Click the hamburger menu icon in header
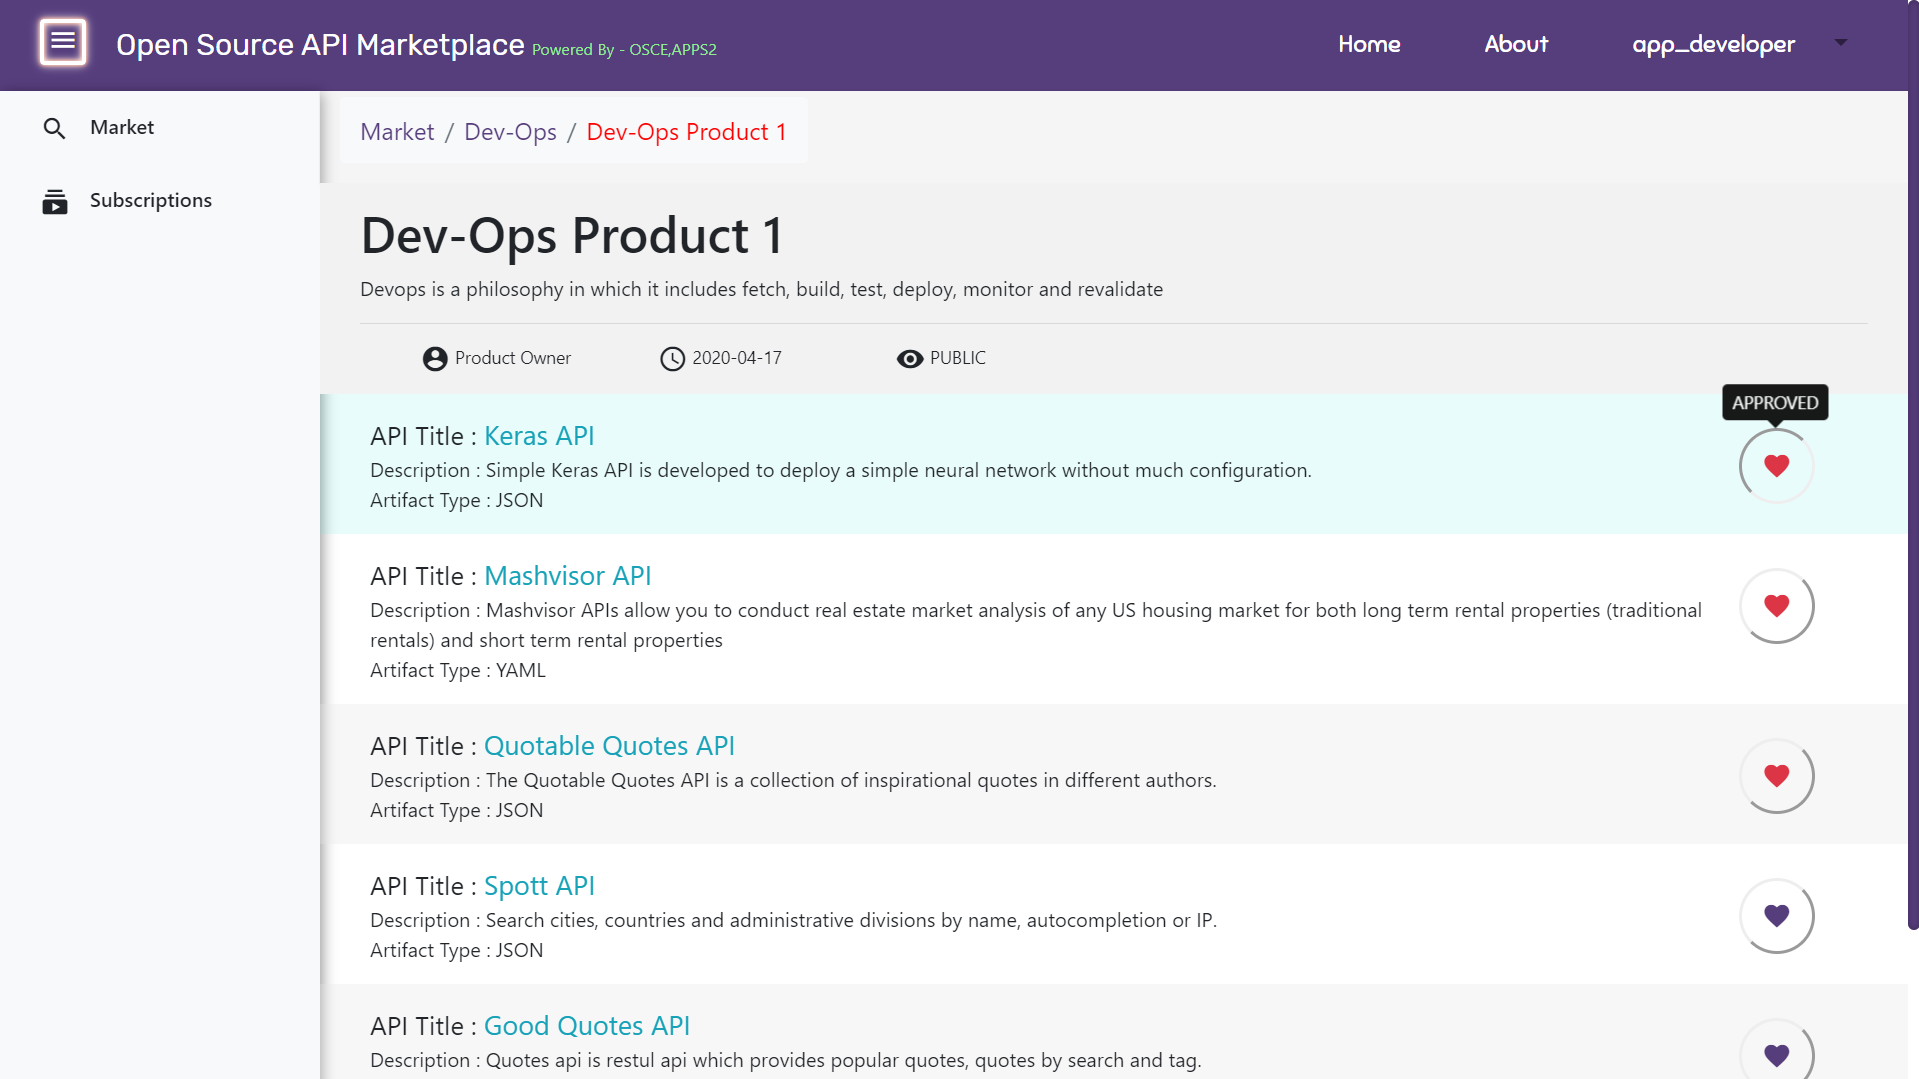 [63, 42]
